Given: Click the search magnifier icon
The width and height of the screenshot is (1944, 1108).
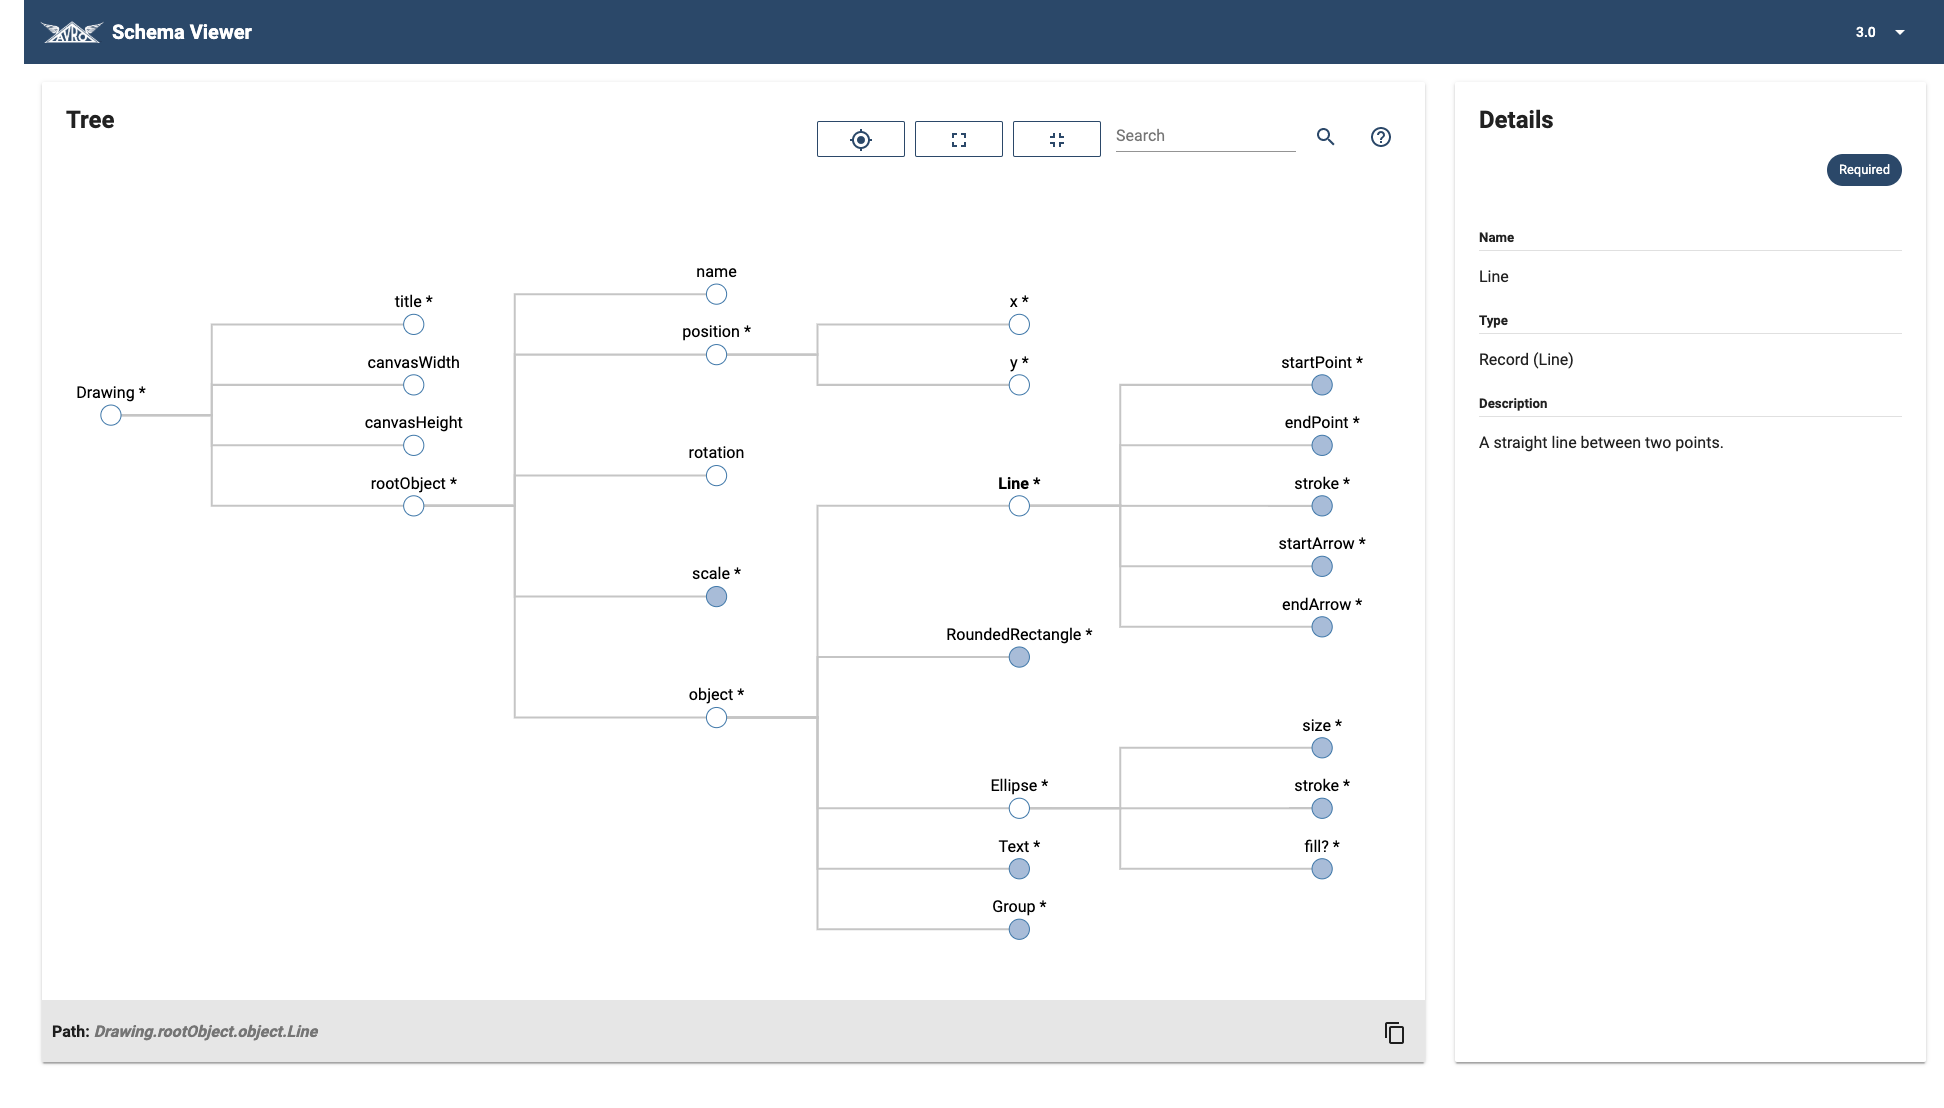Looking at the screenshot, I should click(1325, 137).
